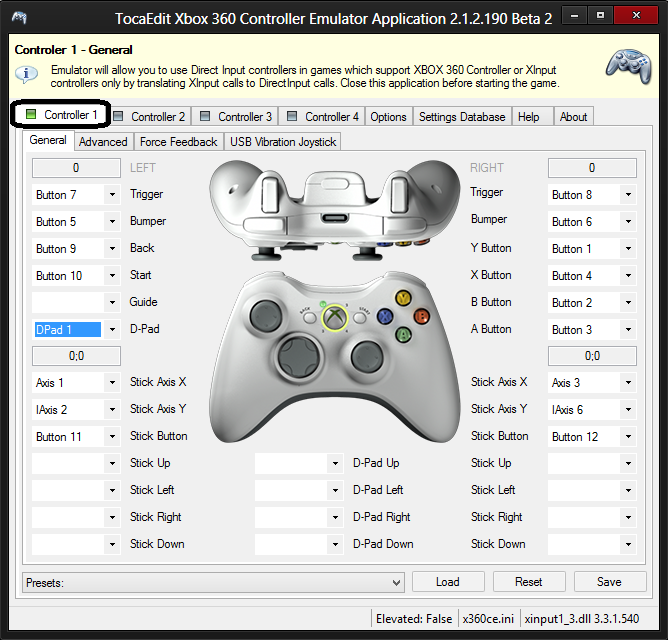Open the Settings Database tab

pos(462,116)
